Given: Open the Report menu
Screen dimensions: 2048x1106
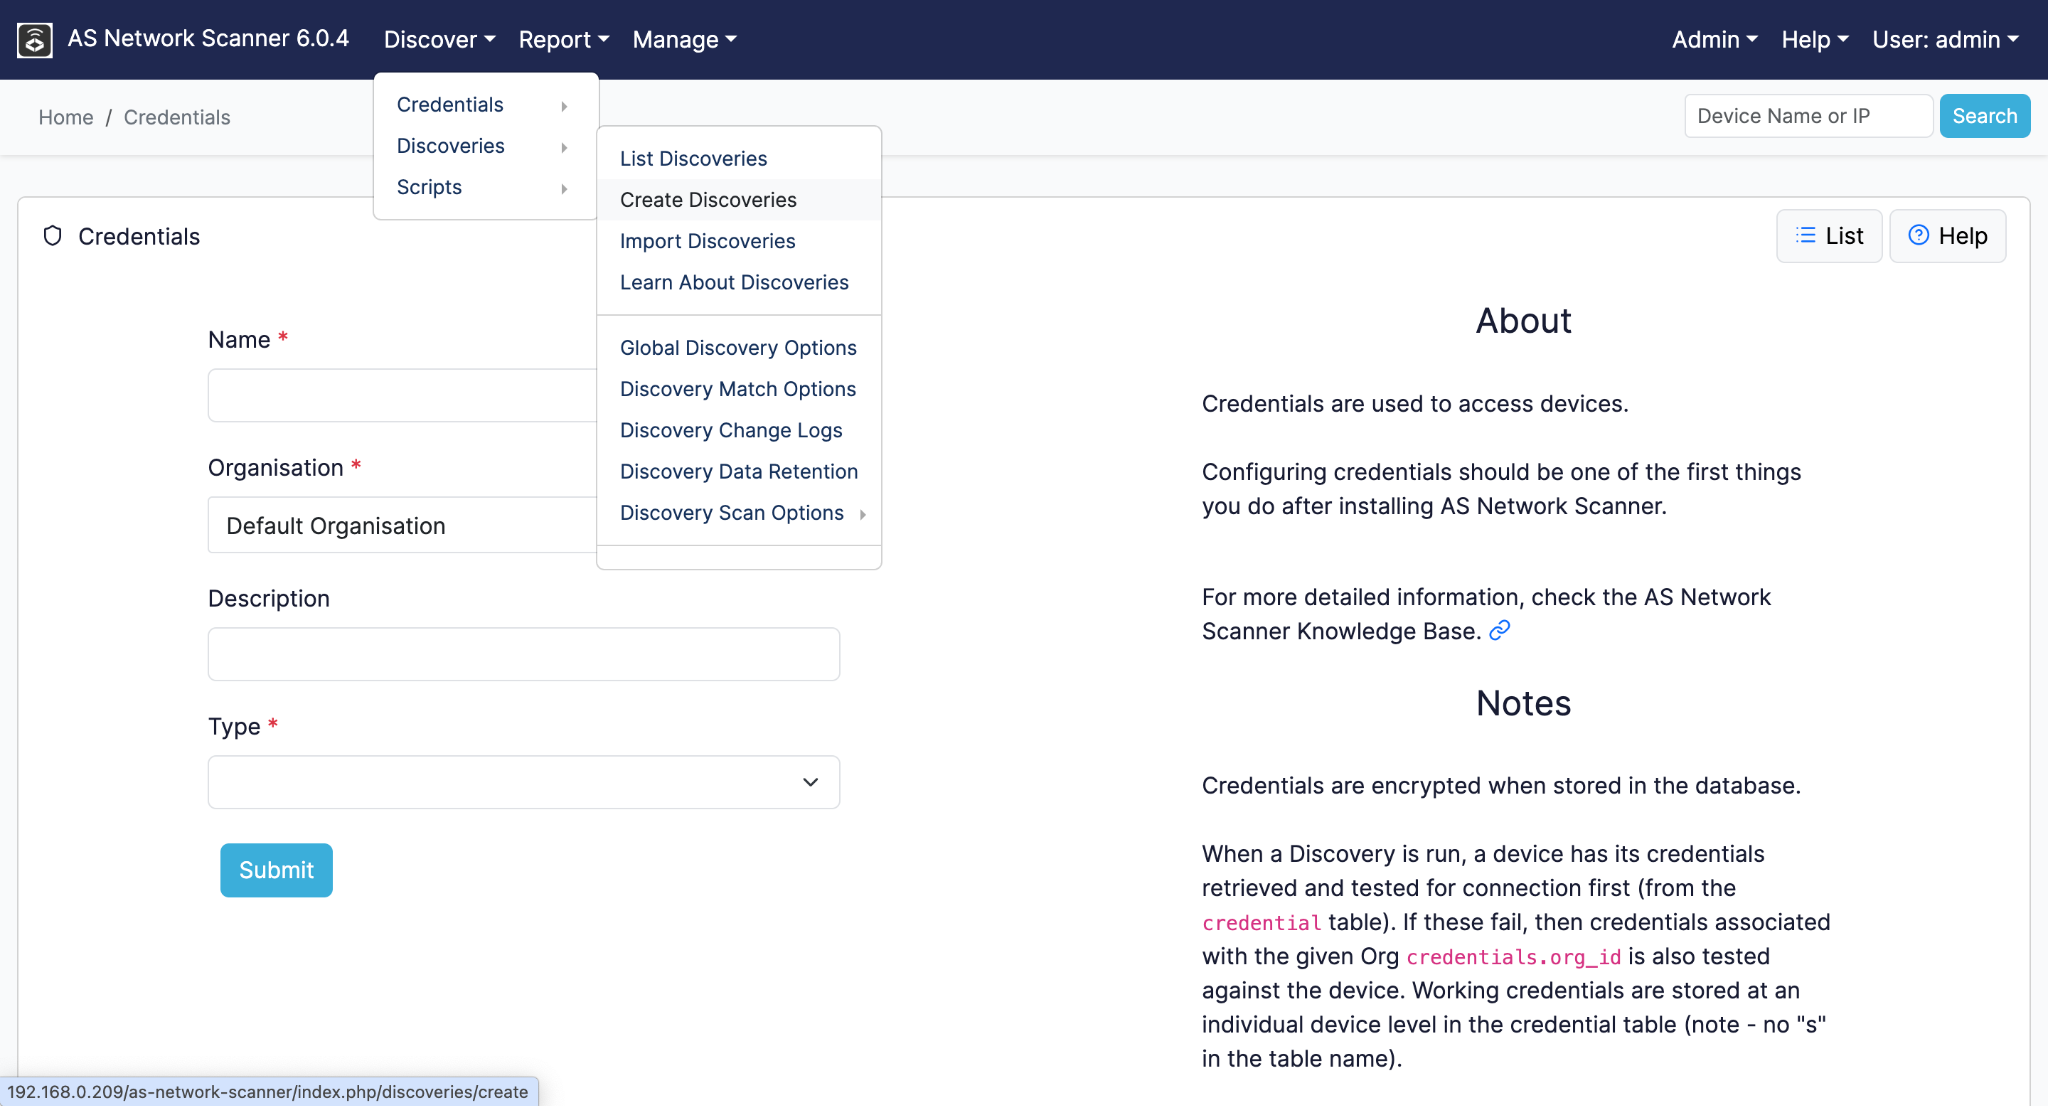Looking at the screenshot, I should [x=564, y=40].
